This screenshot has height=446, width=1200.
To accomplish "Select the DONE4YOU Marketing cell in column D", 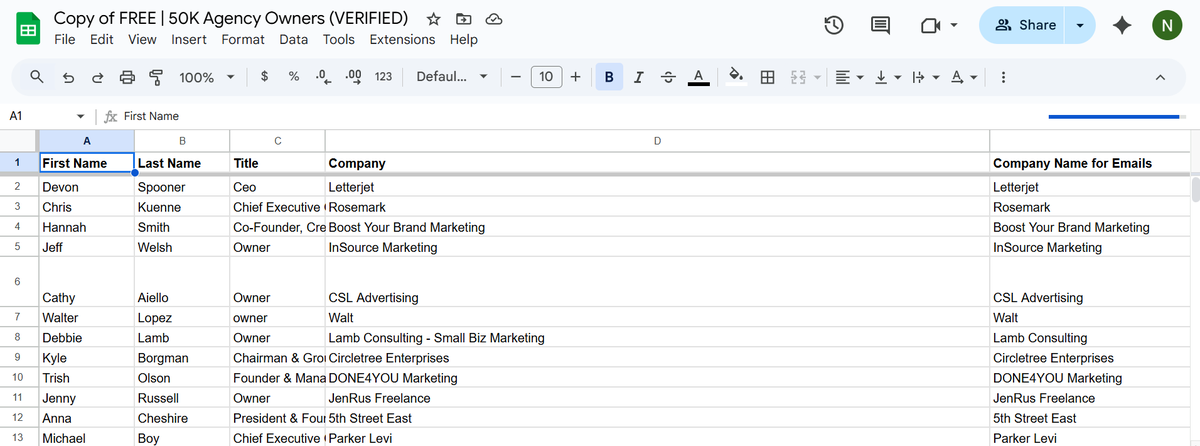I will point(657,378).
